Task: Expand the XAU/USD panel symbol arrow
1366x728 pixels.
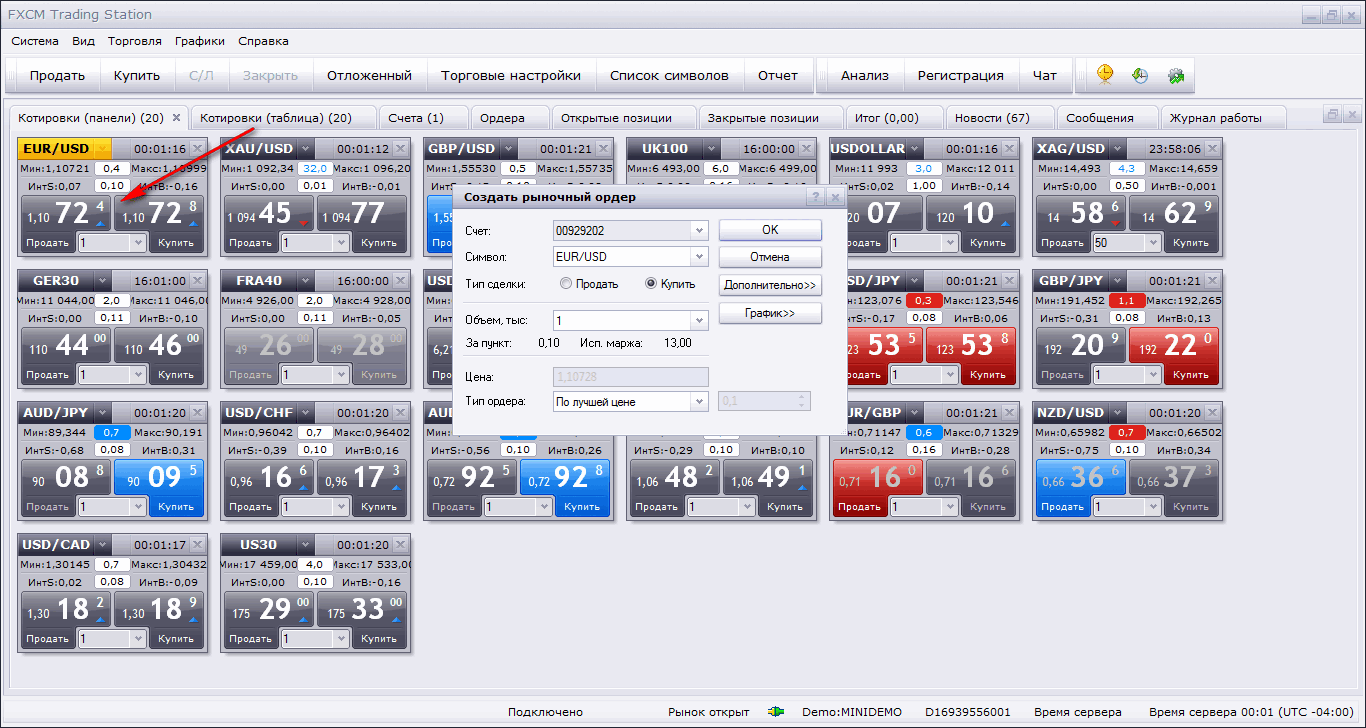Action: [x=304, y=149]
